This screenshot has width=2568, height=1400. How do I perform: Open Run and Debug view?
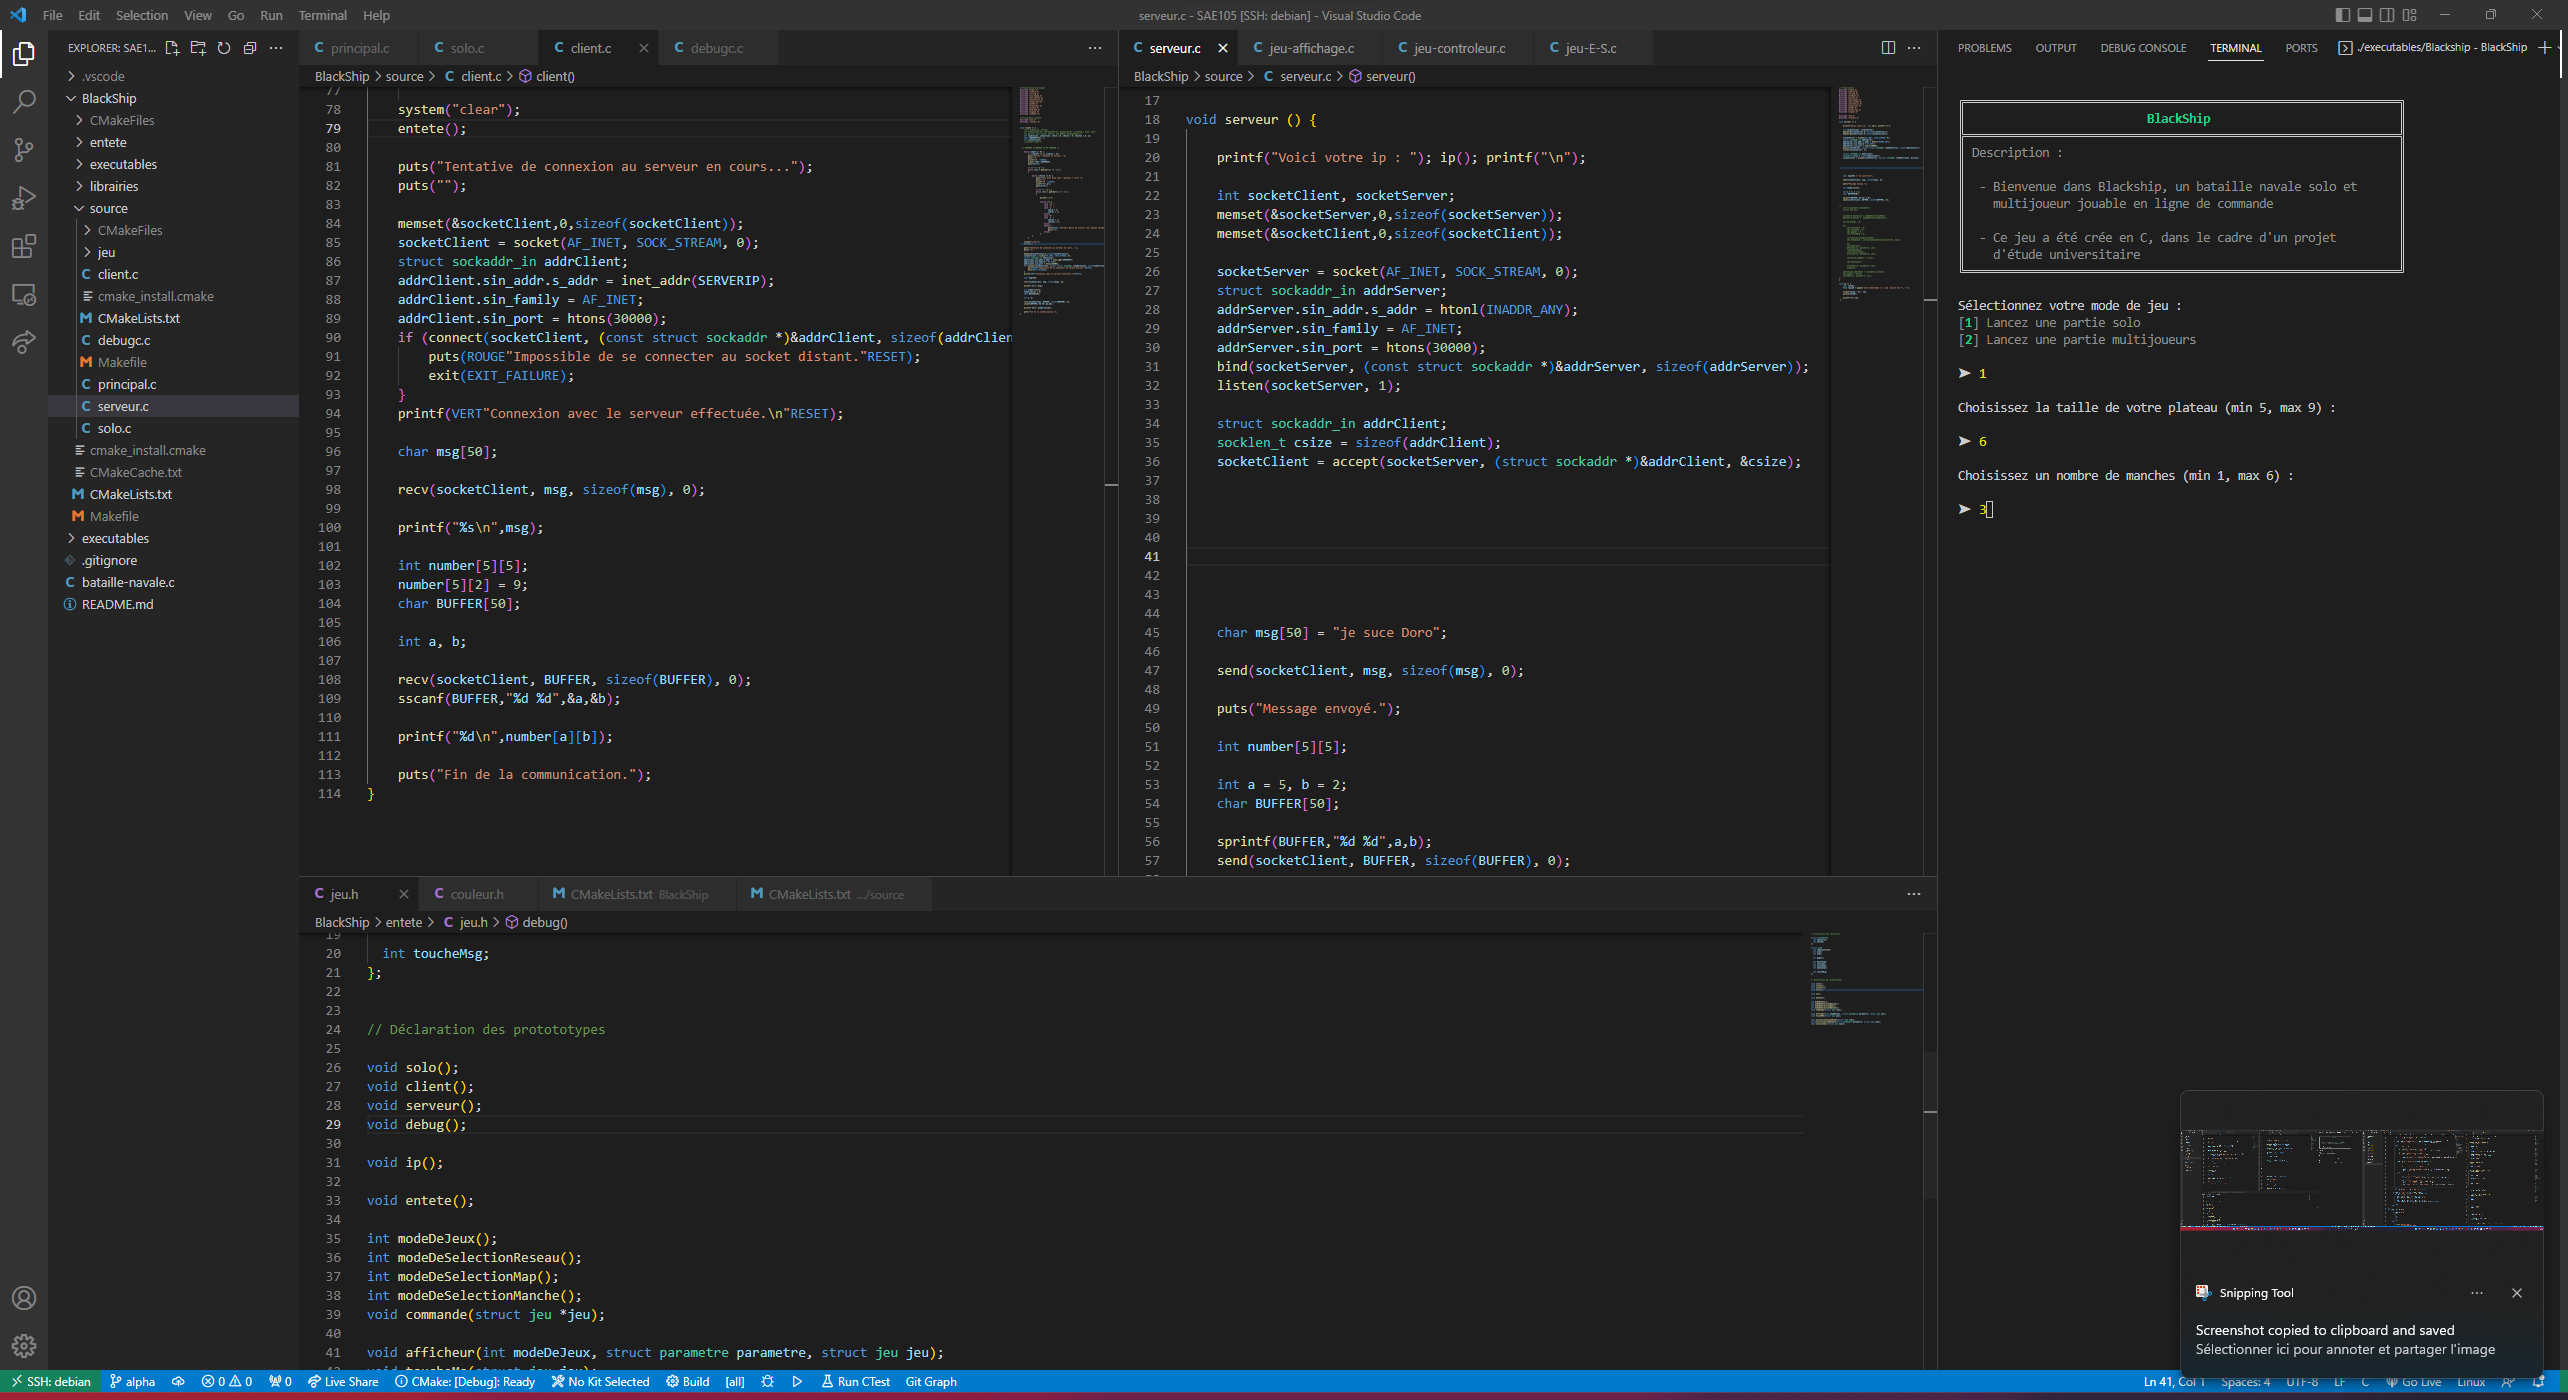(24, 198)
